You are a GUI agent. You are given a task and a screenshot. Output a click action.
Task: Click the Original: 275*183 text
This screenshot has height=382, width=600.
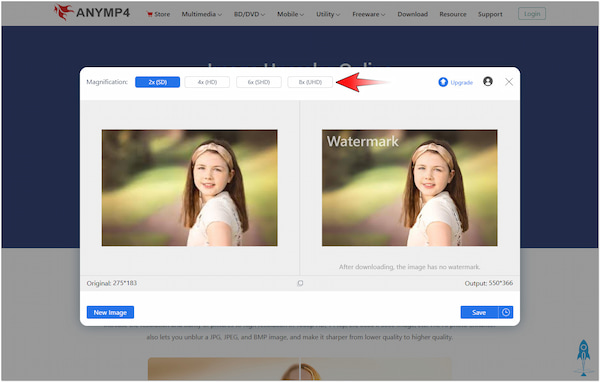[111, 283]
